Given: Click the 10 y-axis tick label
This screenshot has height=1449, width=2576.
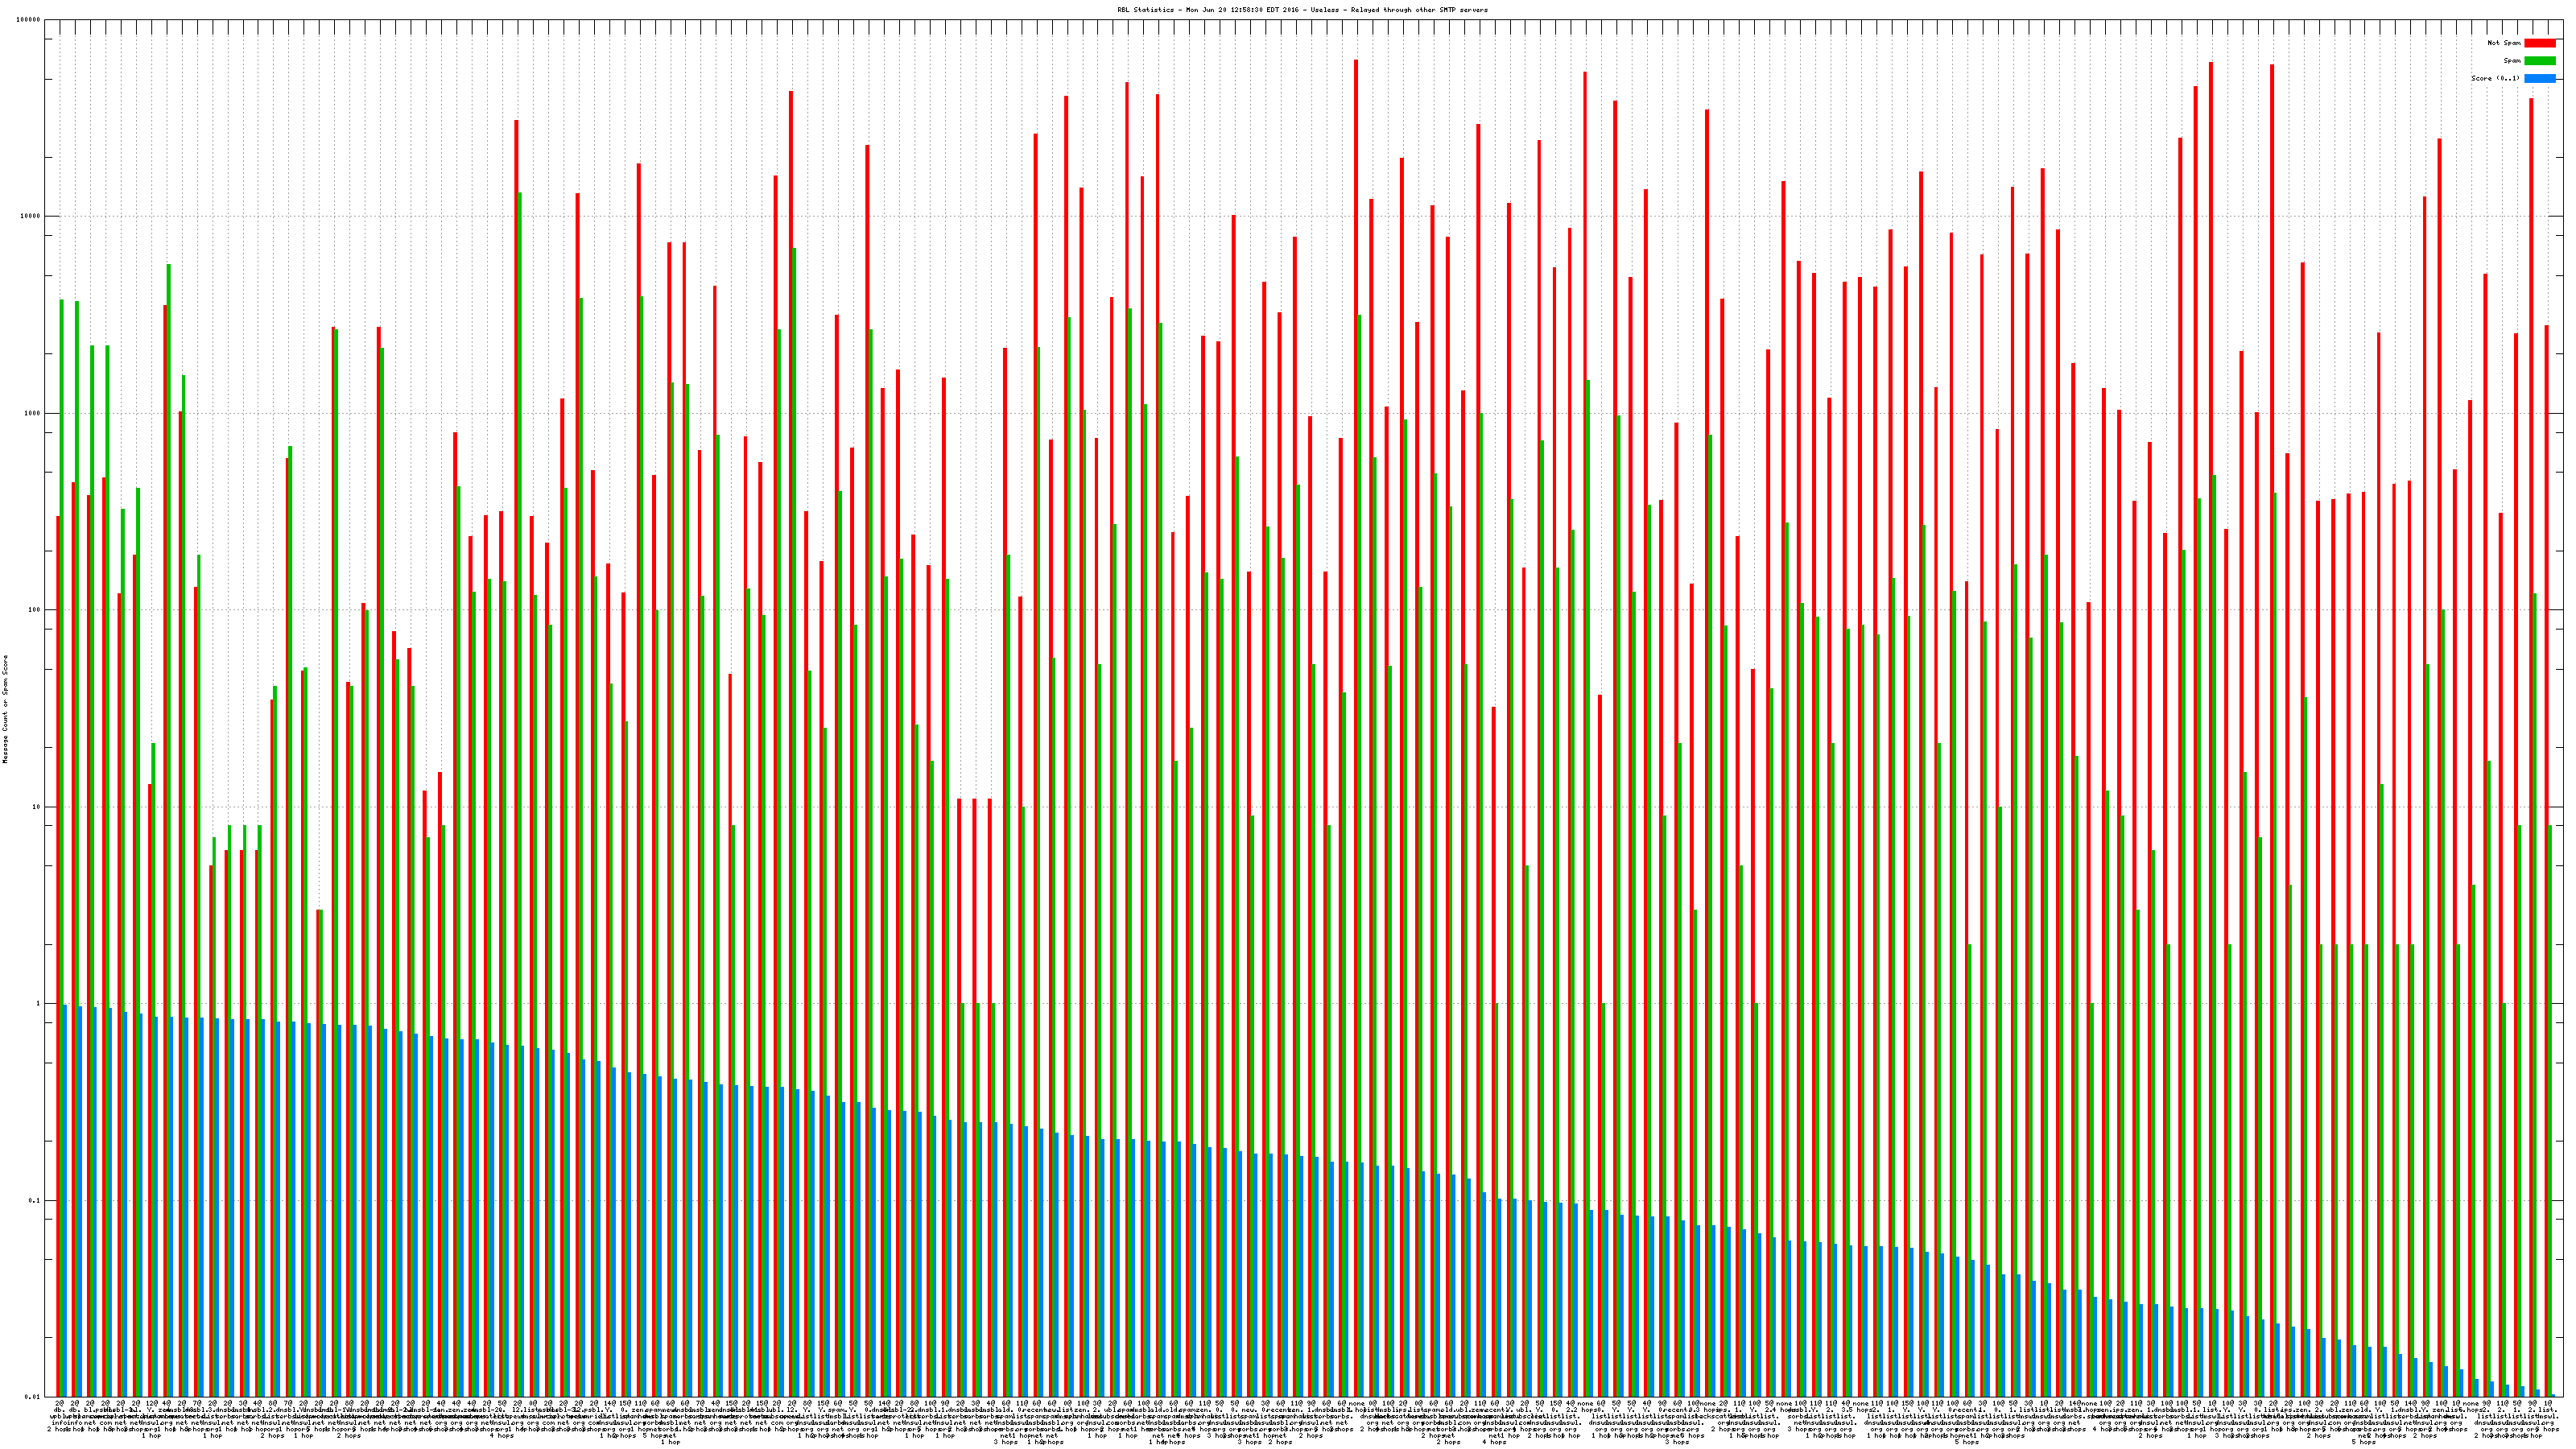Looking at the screenshot, I should tap(37, 807).
